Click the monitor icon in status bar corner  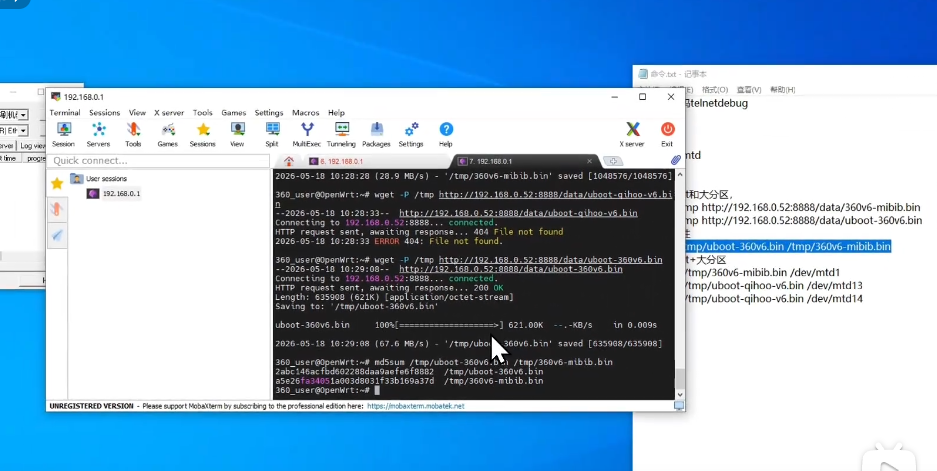click(x=679, y=405)
